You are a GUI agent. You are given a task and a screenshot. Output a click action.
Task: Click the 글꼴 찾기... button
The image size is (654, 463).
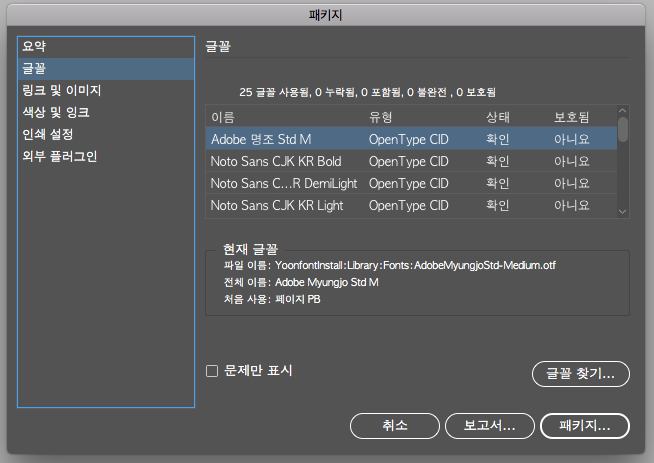(581, 374)
